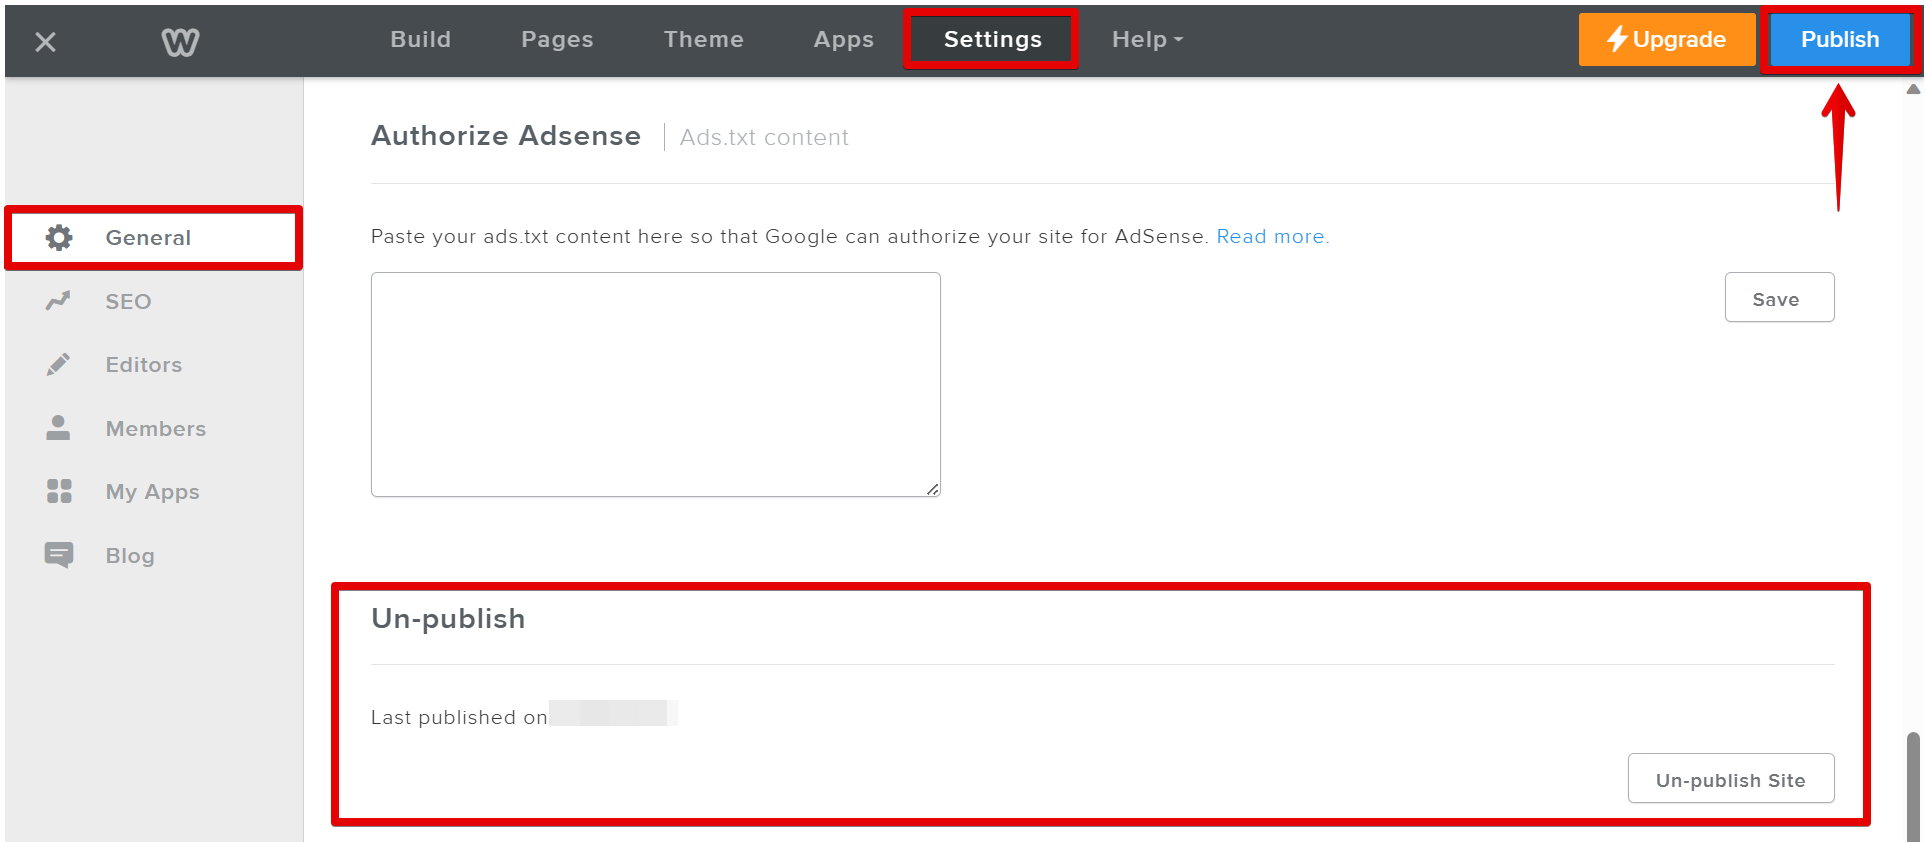Open the Apps tab
This screenshot has height=842, width=1926.
843,40
